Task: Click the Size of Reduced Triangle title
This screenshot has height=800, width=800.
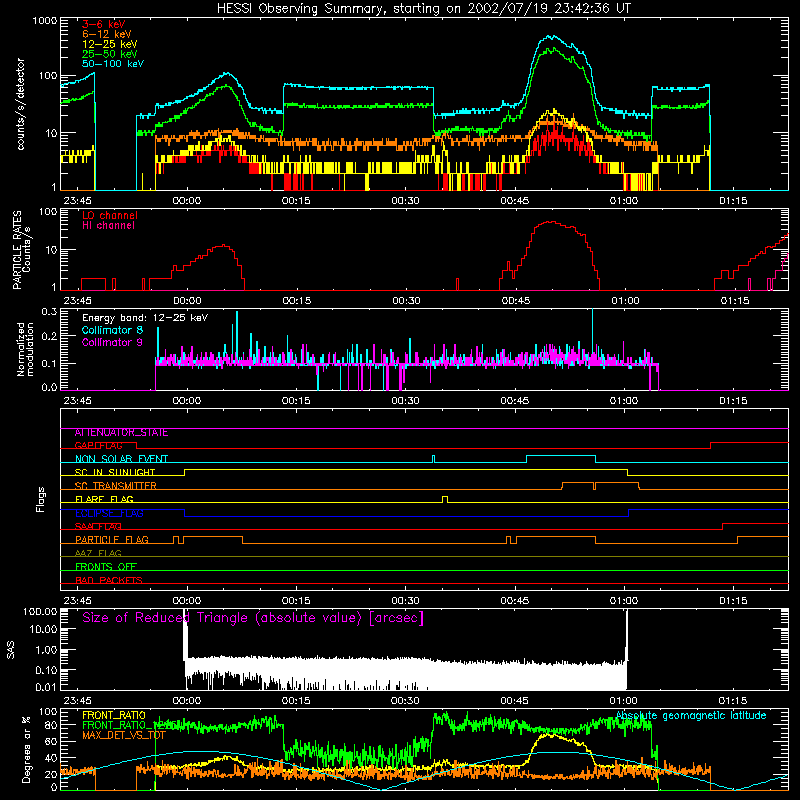Action: (x=253, y=618)
